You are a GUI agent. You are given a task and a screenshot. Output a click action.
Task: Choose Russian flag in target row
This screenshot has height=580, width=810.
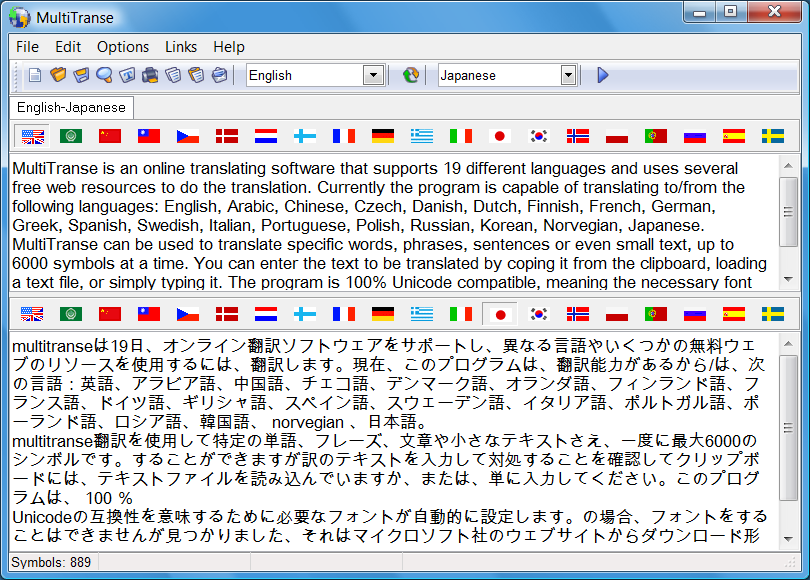point(695,314)
